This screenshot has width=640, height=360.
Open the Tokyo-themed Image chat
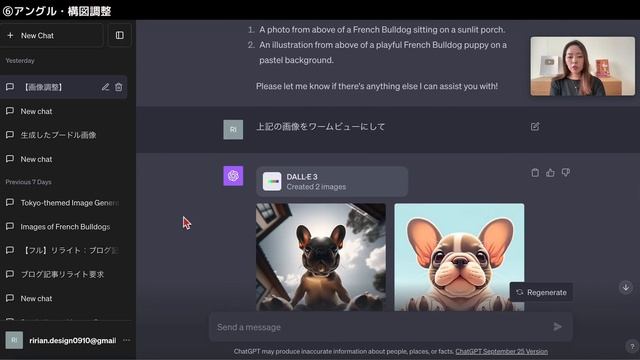[64, 203]
